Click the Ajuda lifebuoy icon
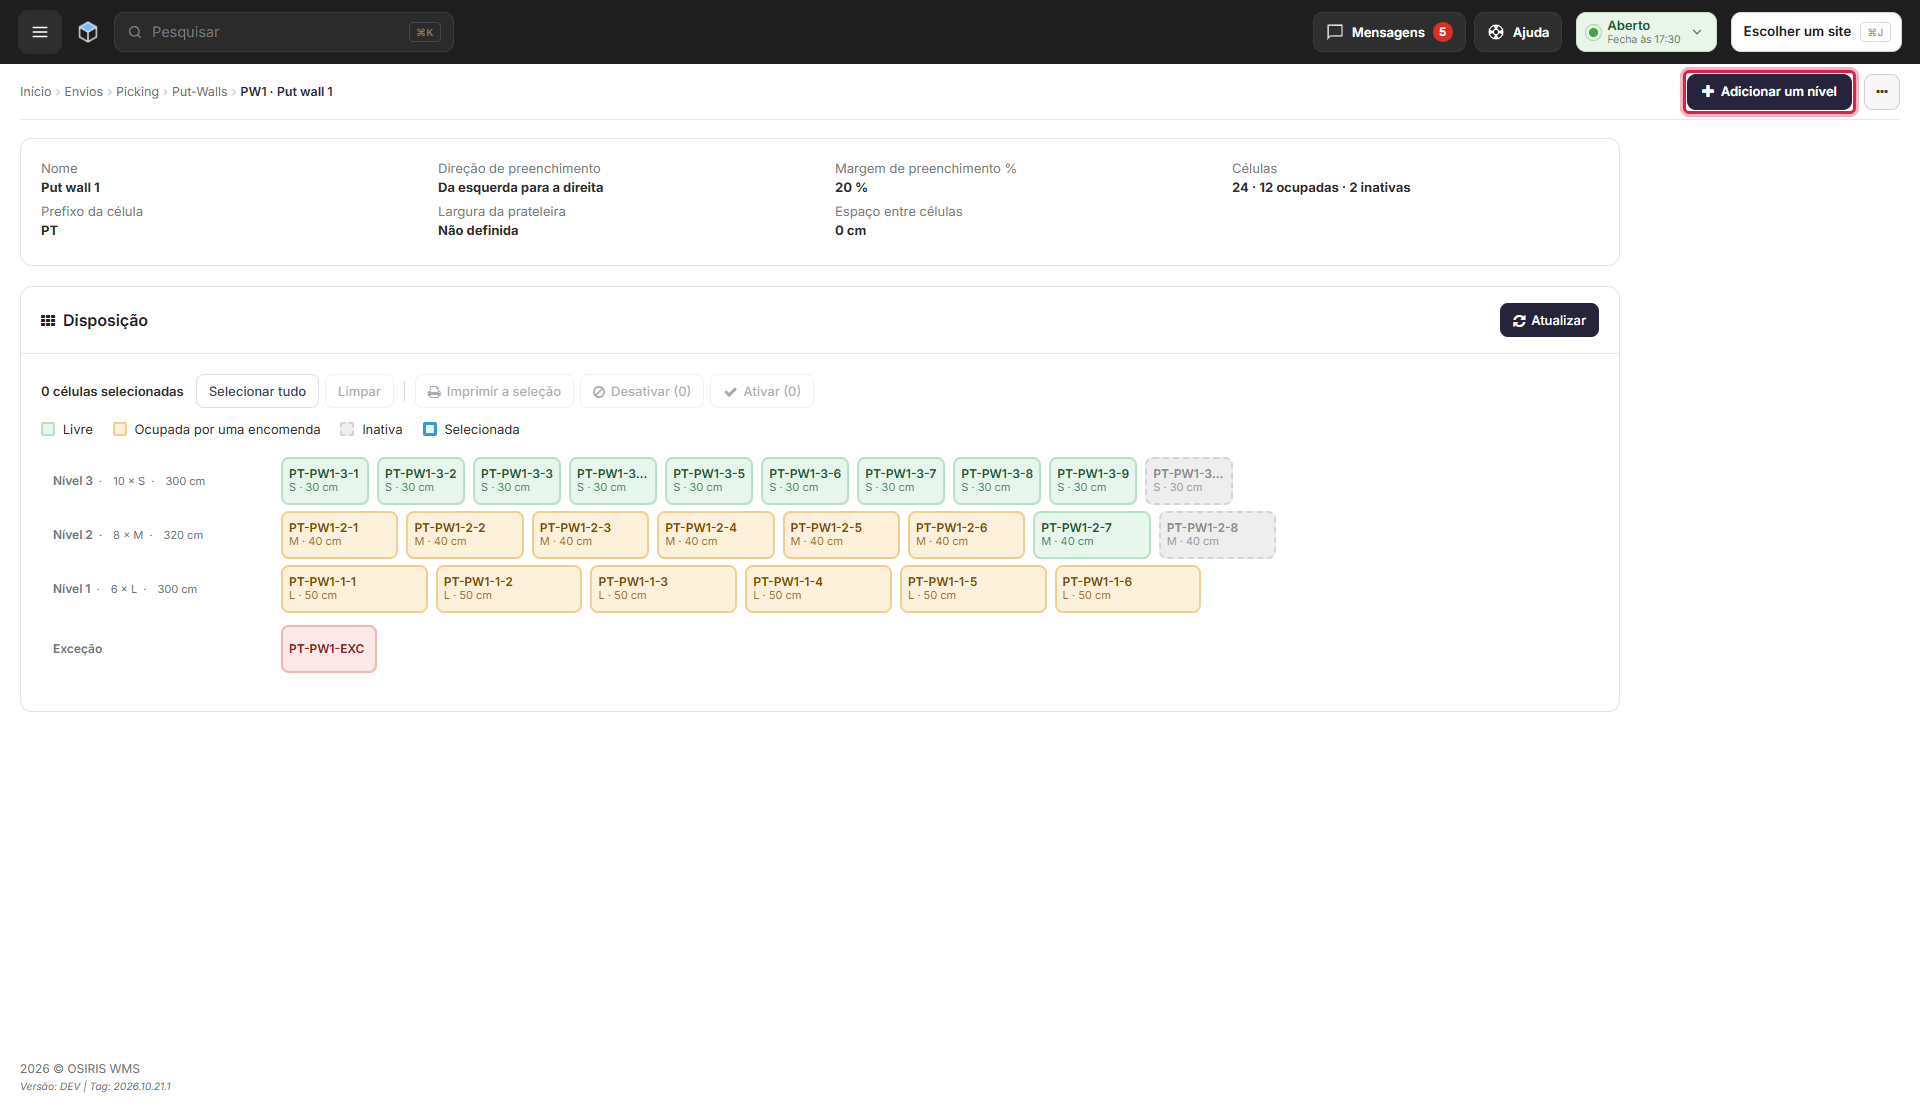This screenshot has width=1920, height=1120. [x=1496, y=32]
